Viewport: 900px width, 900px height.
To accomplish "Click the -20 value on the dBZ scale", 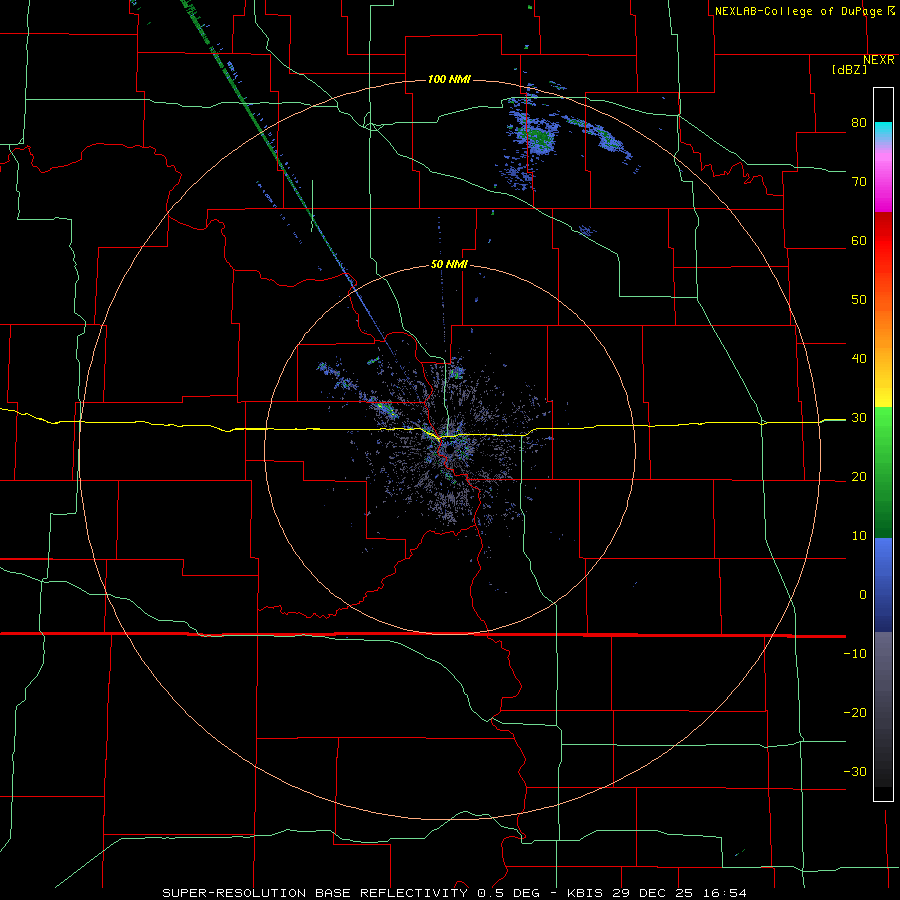I will click(855, 713).
